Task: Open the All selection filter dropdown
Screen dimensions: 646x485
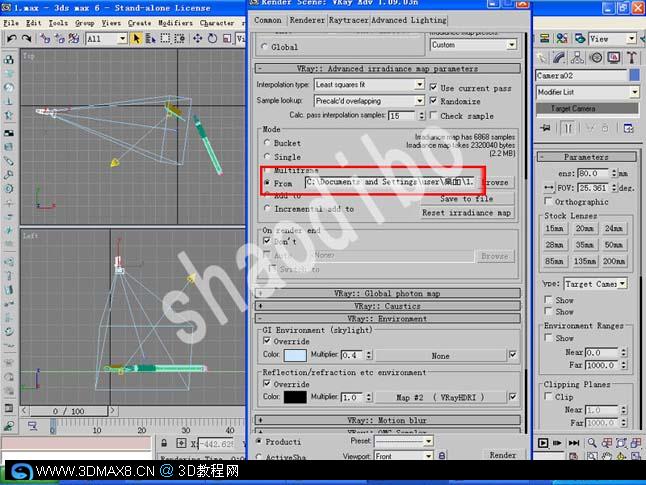Action: [x=106, y=39]
